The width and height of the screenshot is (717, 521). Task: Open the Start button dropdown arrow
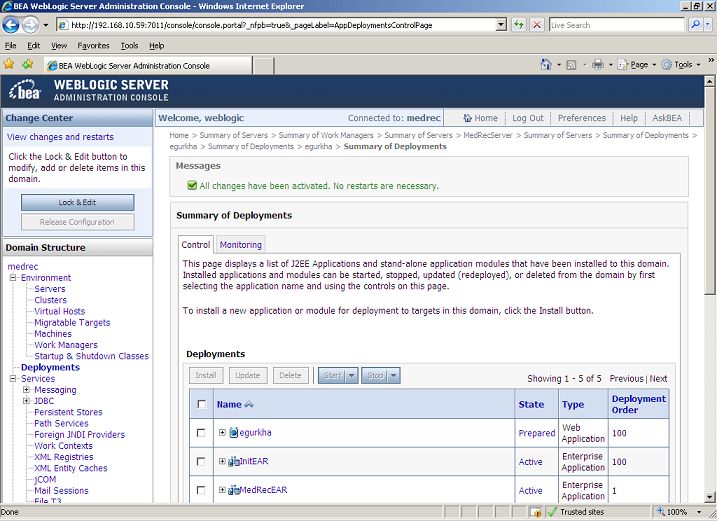pyautogui.click(x=352, y=376)
